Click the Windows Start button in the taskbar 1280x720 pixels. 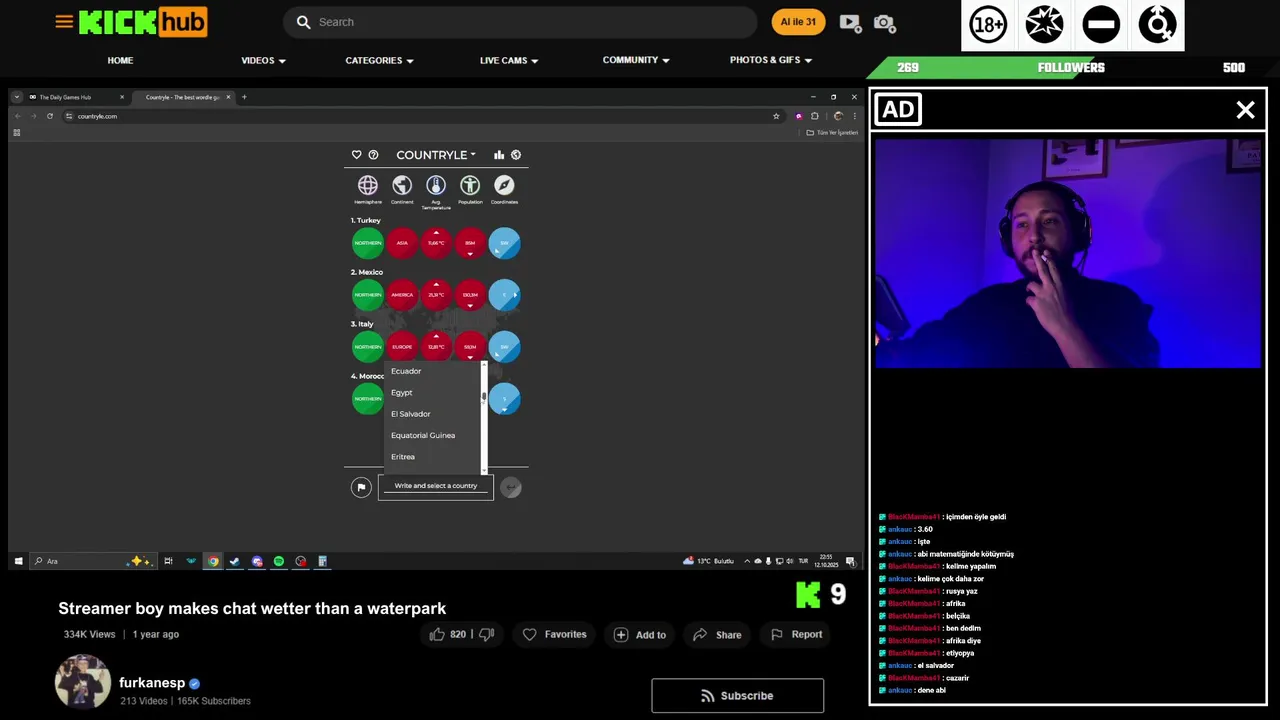point(18,561)
